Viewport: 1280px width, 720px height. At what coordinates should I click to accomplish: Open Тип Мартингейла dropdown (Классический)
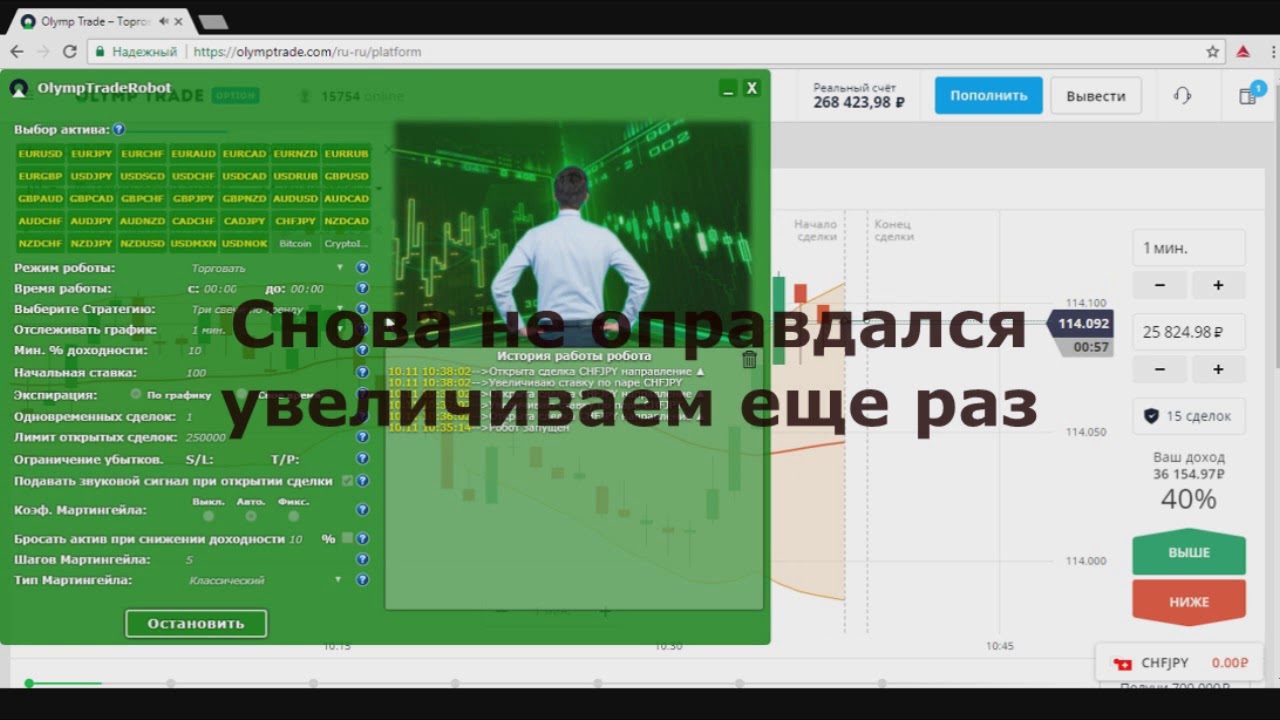pyautogui.click(x=267, y=580)
